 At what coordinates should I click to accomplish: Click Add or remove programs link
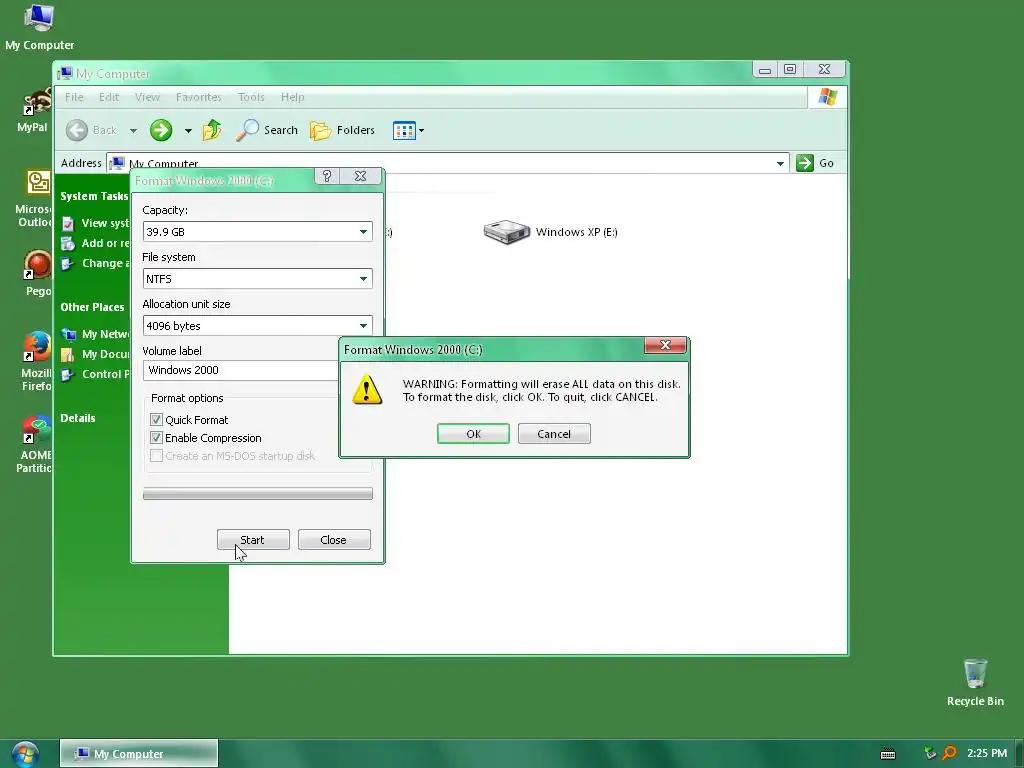tap(95, 244)
